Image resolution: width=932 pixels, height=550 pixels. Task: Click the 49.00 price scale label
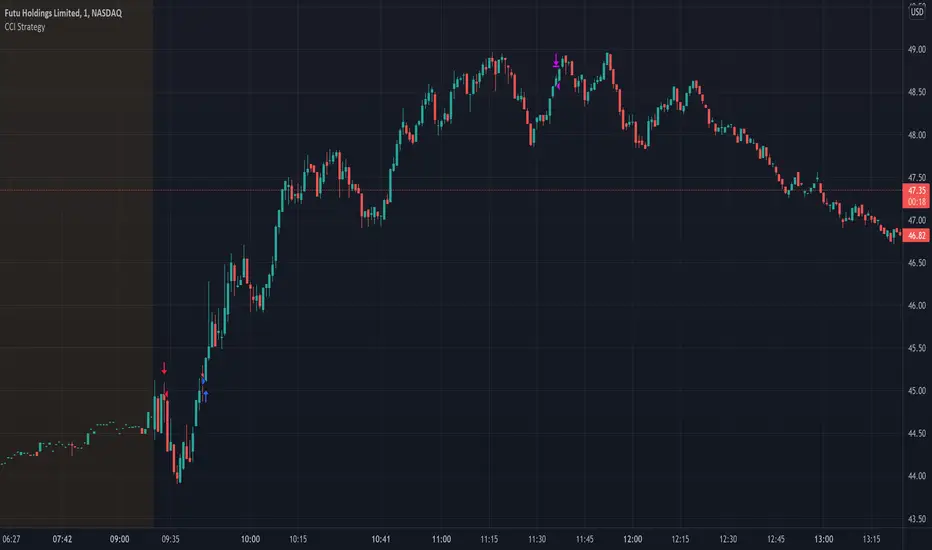[x=915, y=49]
